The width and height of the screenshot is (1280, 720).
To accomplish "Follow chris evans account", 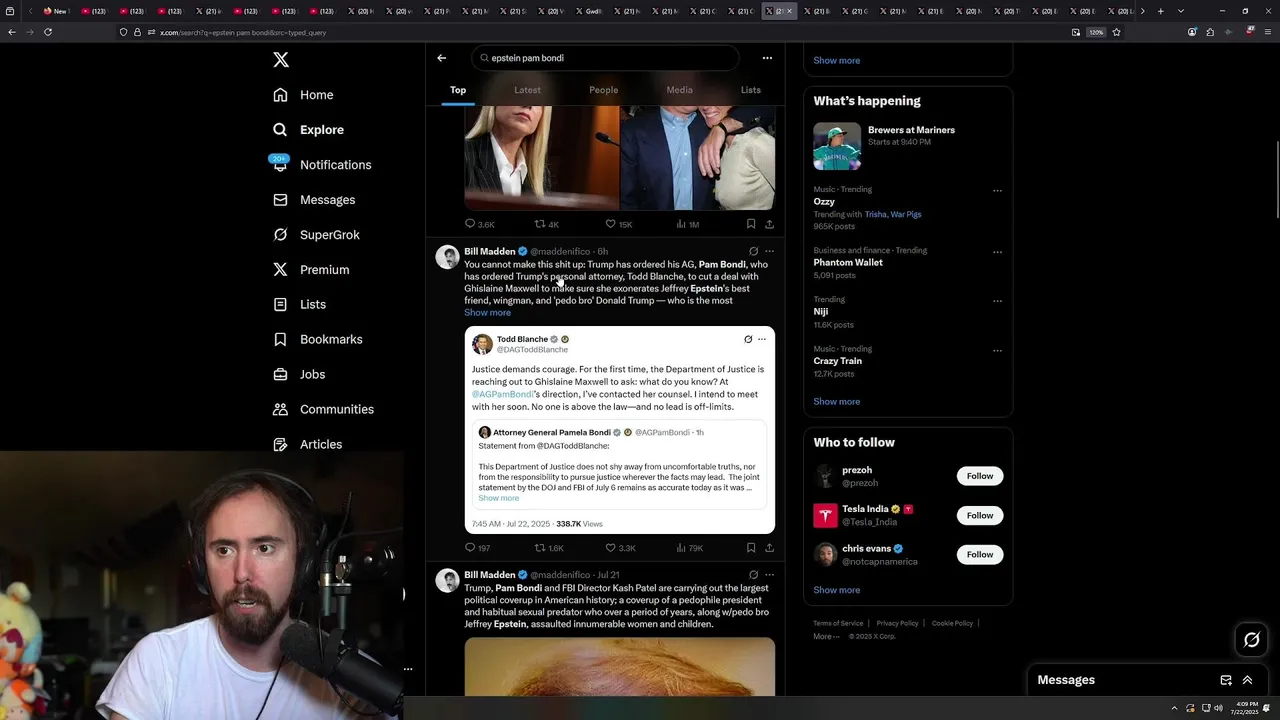I will (980, 554).
